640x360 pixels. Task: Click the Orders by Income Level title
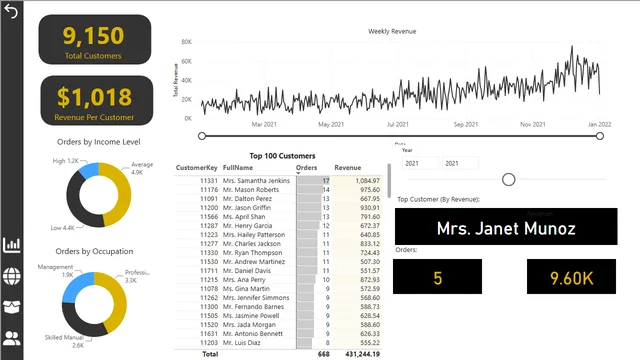click(x=99, y=142)
